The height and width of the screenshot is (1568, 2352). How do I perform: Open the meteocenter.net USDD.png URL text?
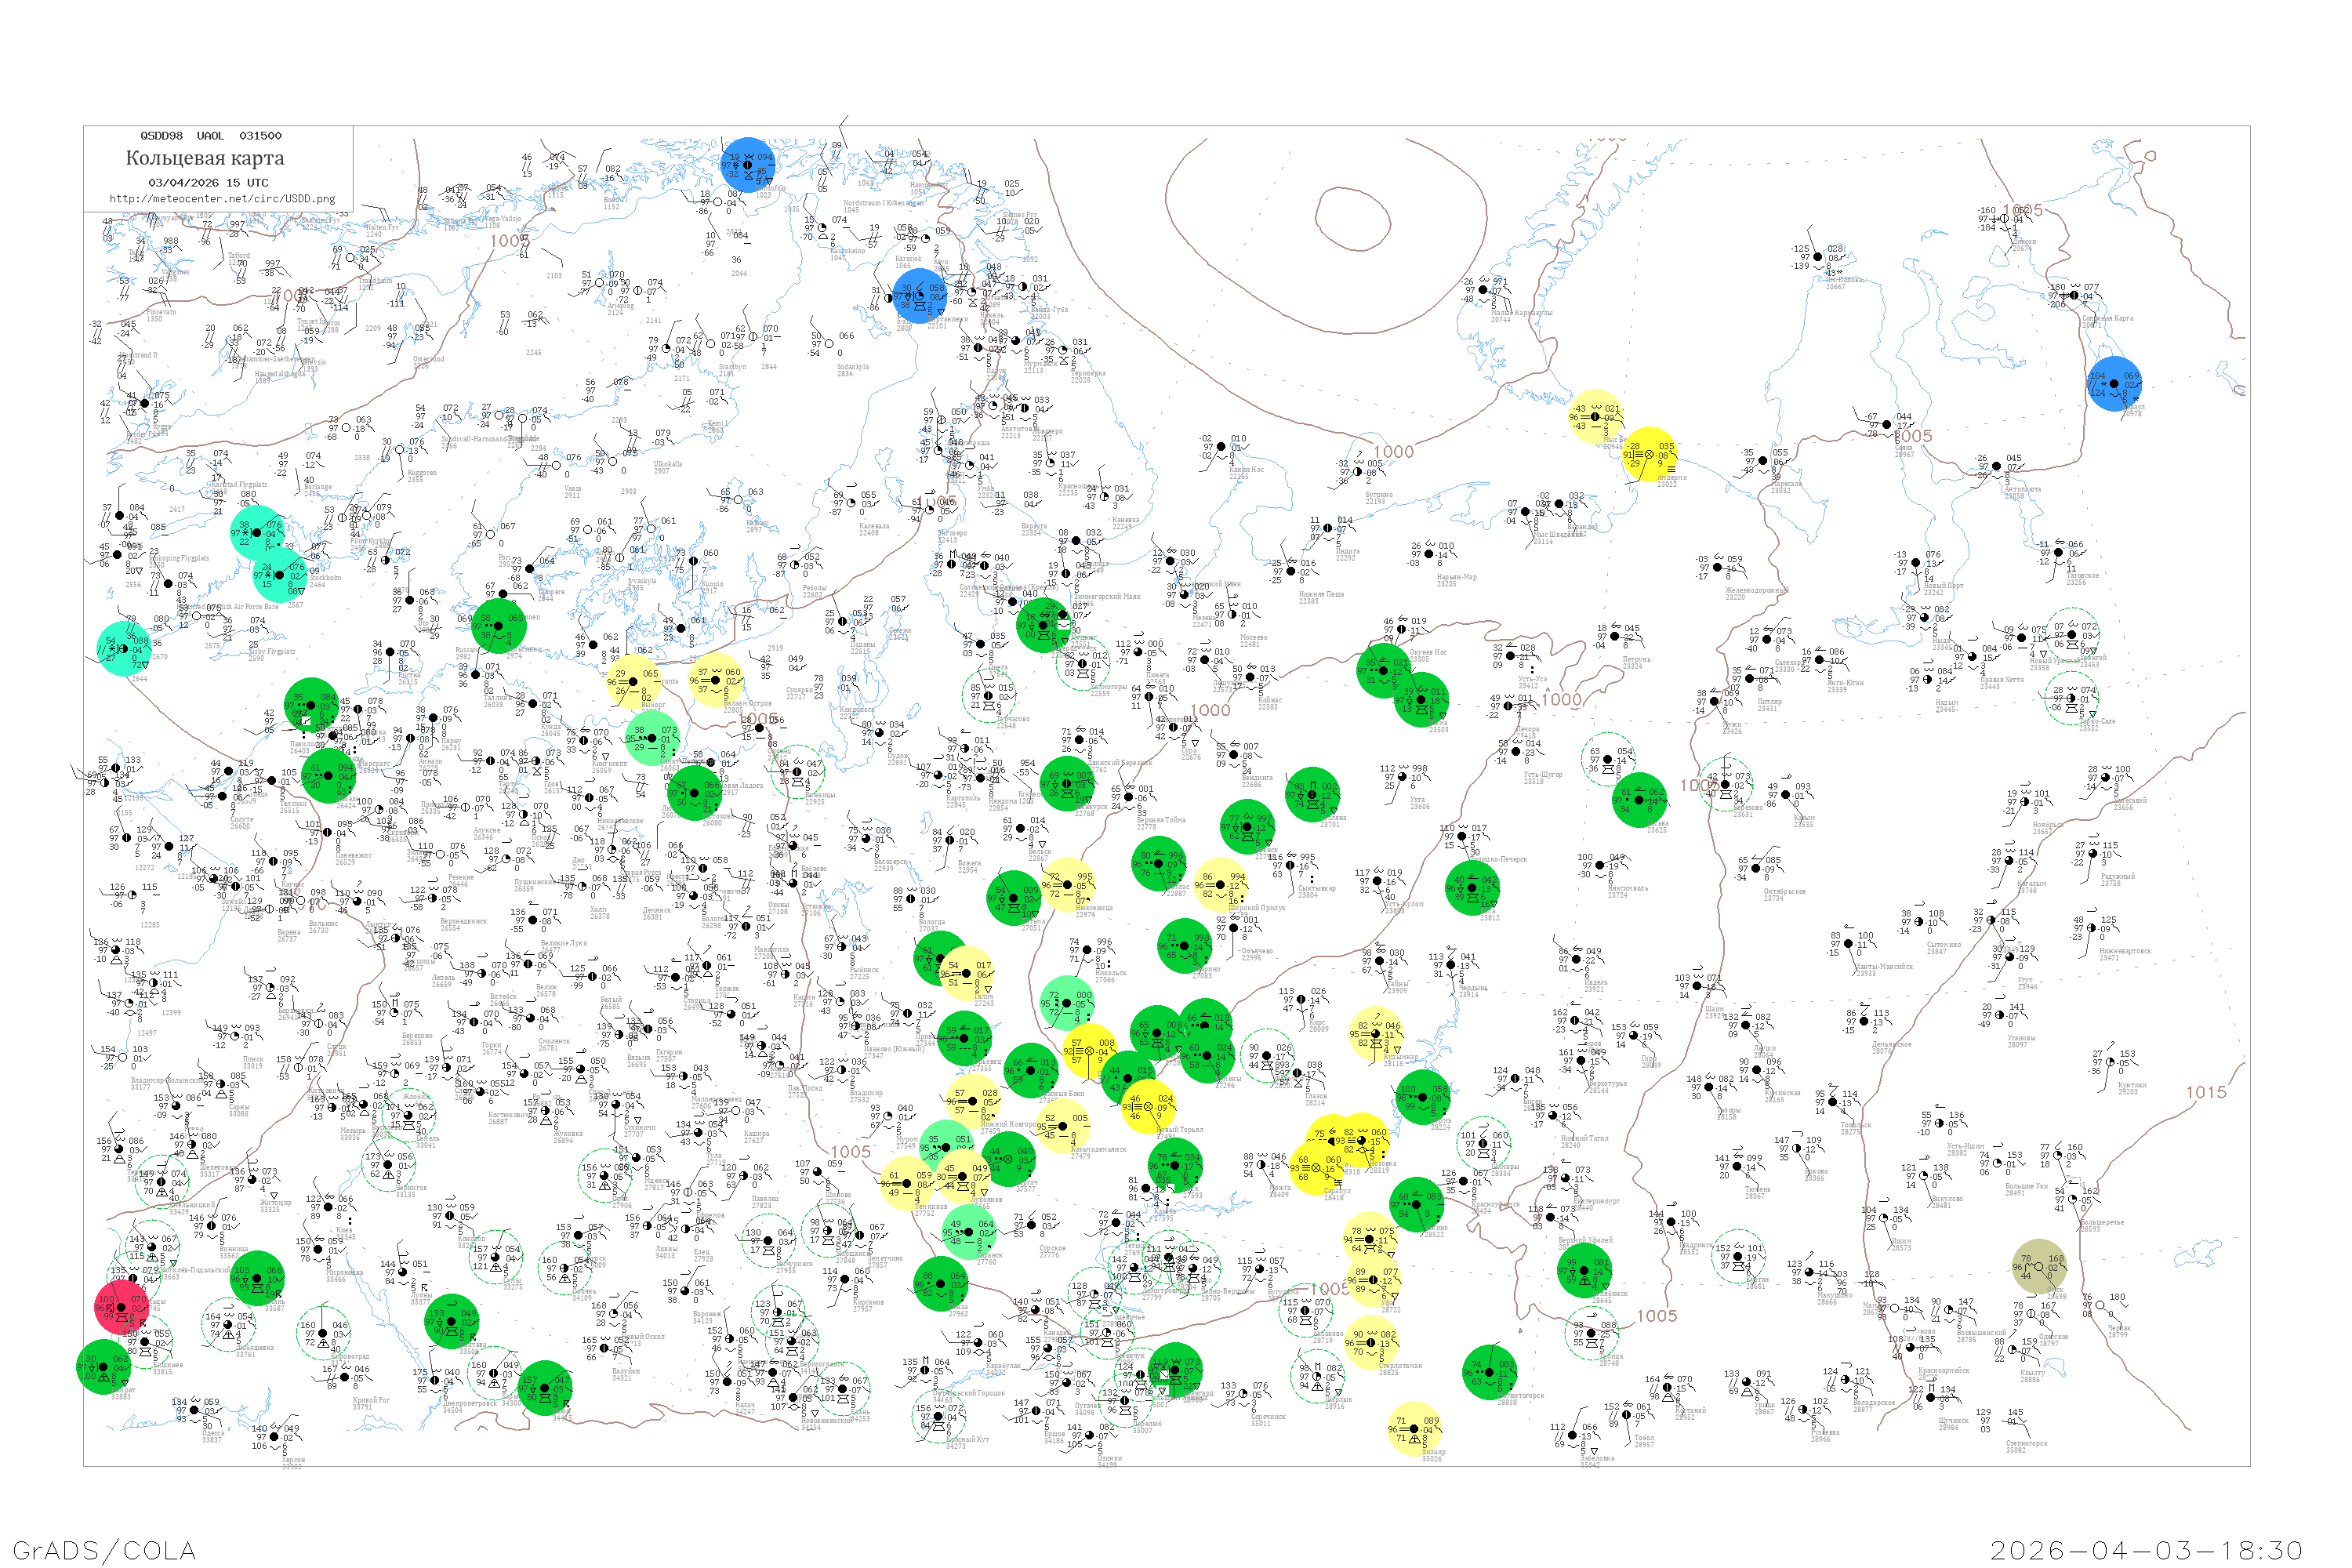tap(222, 199)
